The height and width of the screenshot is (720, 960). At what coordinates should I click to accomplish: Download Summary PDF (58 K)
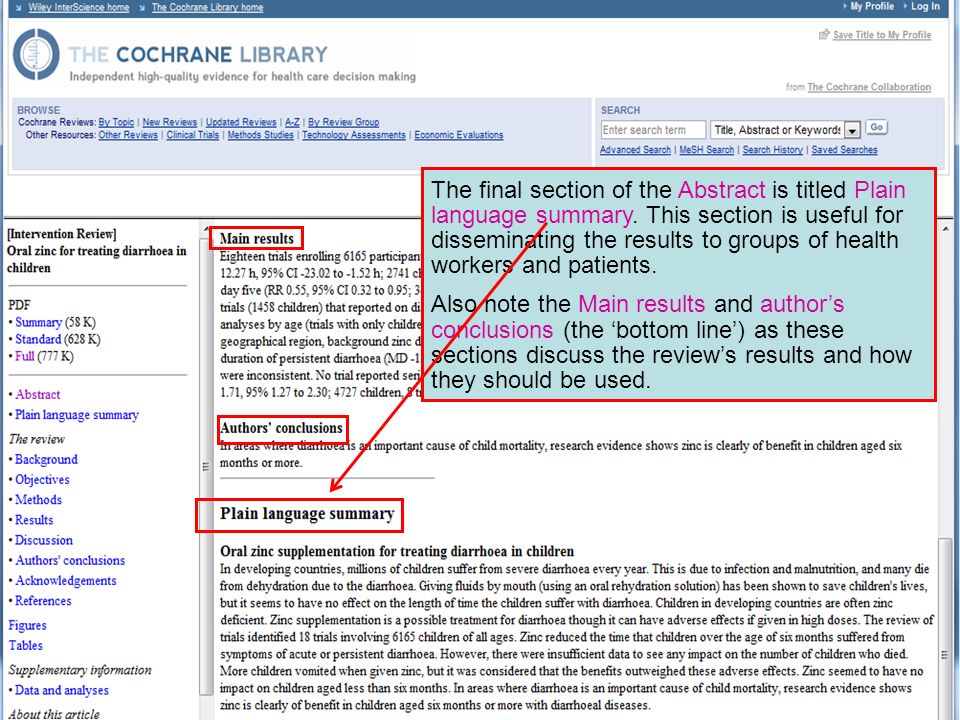pyautogui.click(x=38, y=322)
